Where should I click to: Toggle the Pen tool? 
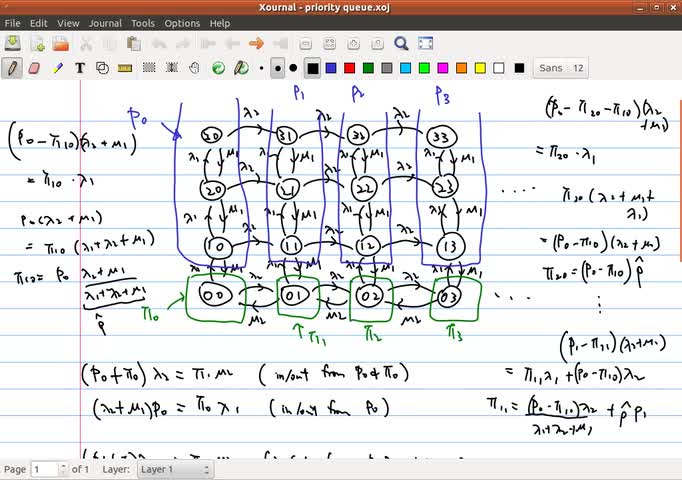click(12, 68)
